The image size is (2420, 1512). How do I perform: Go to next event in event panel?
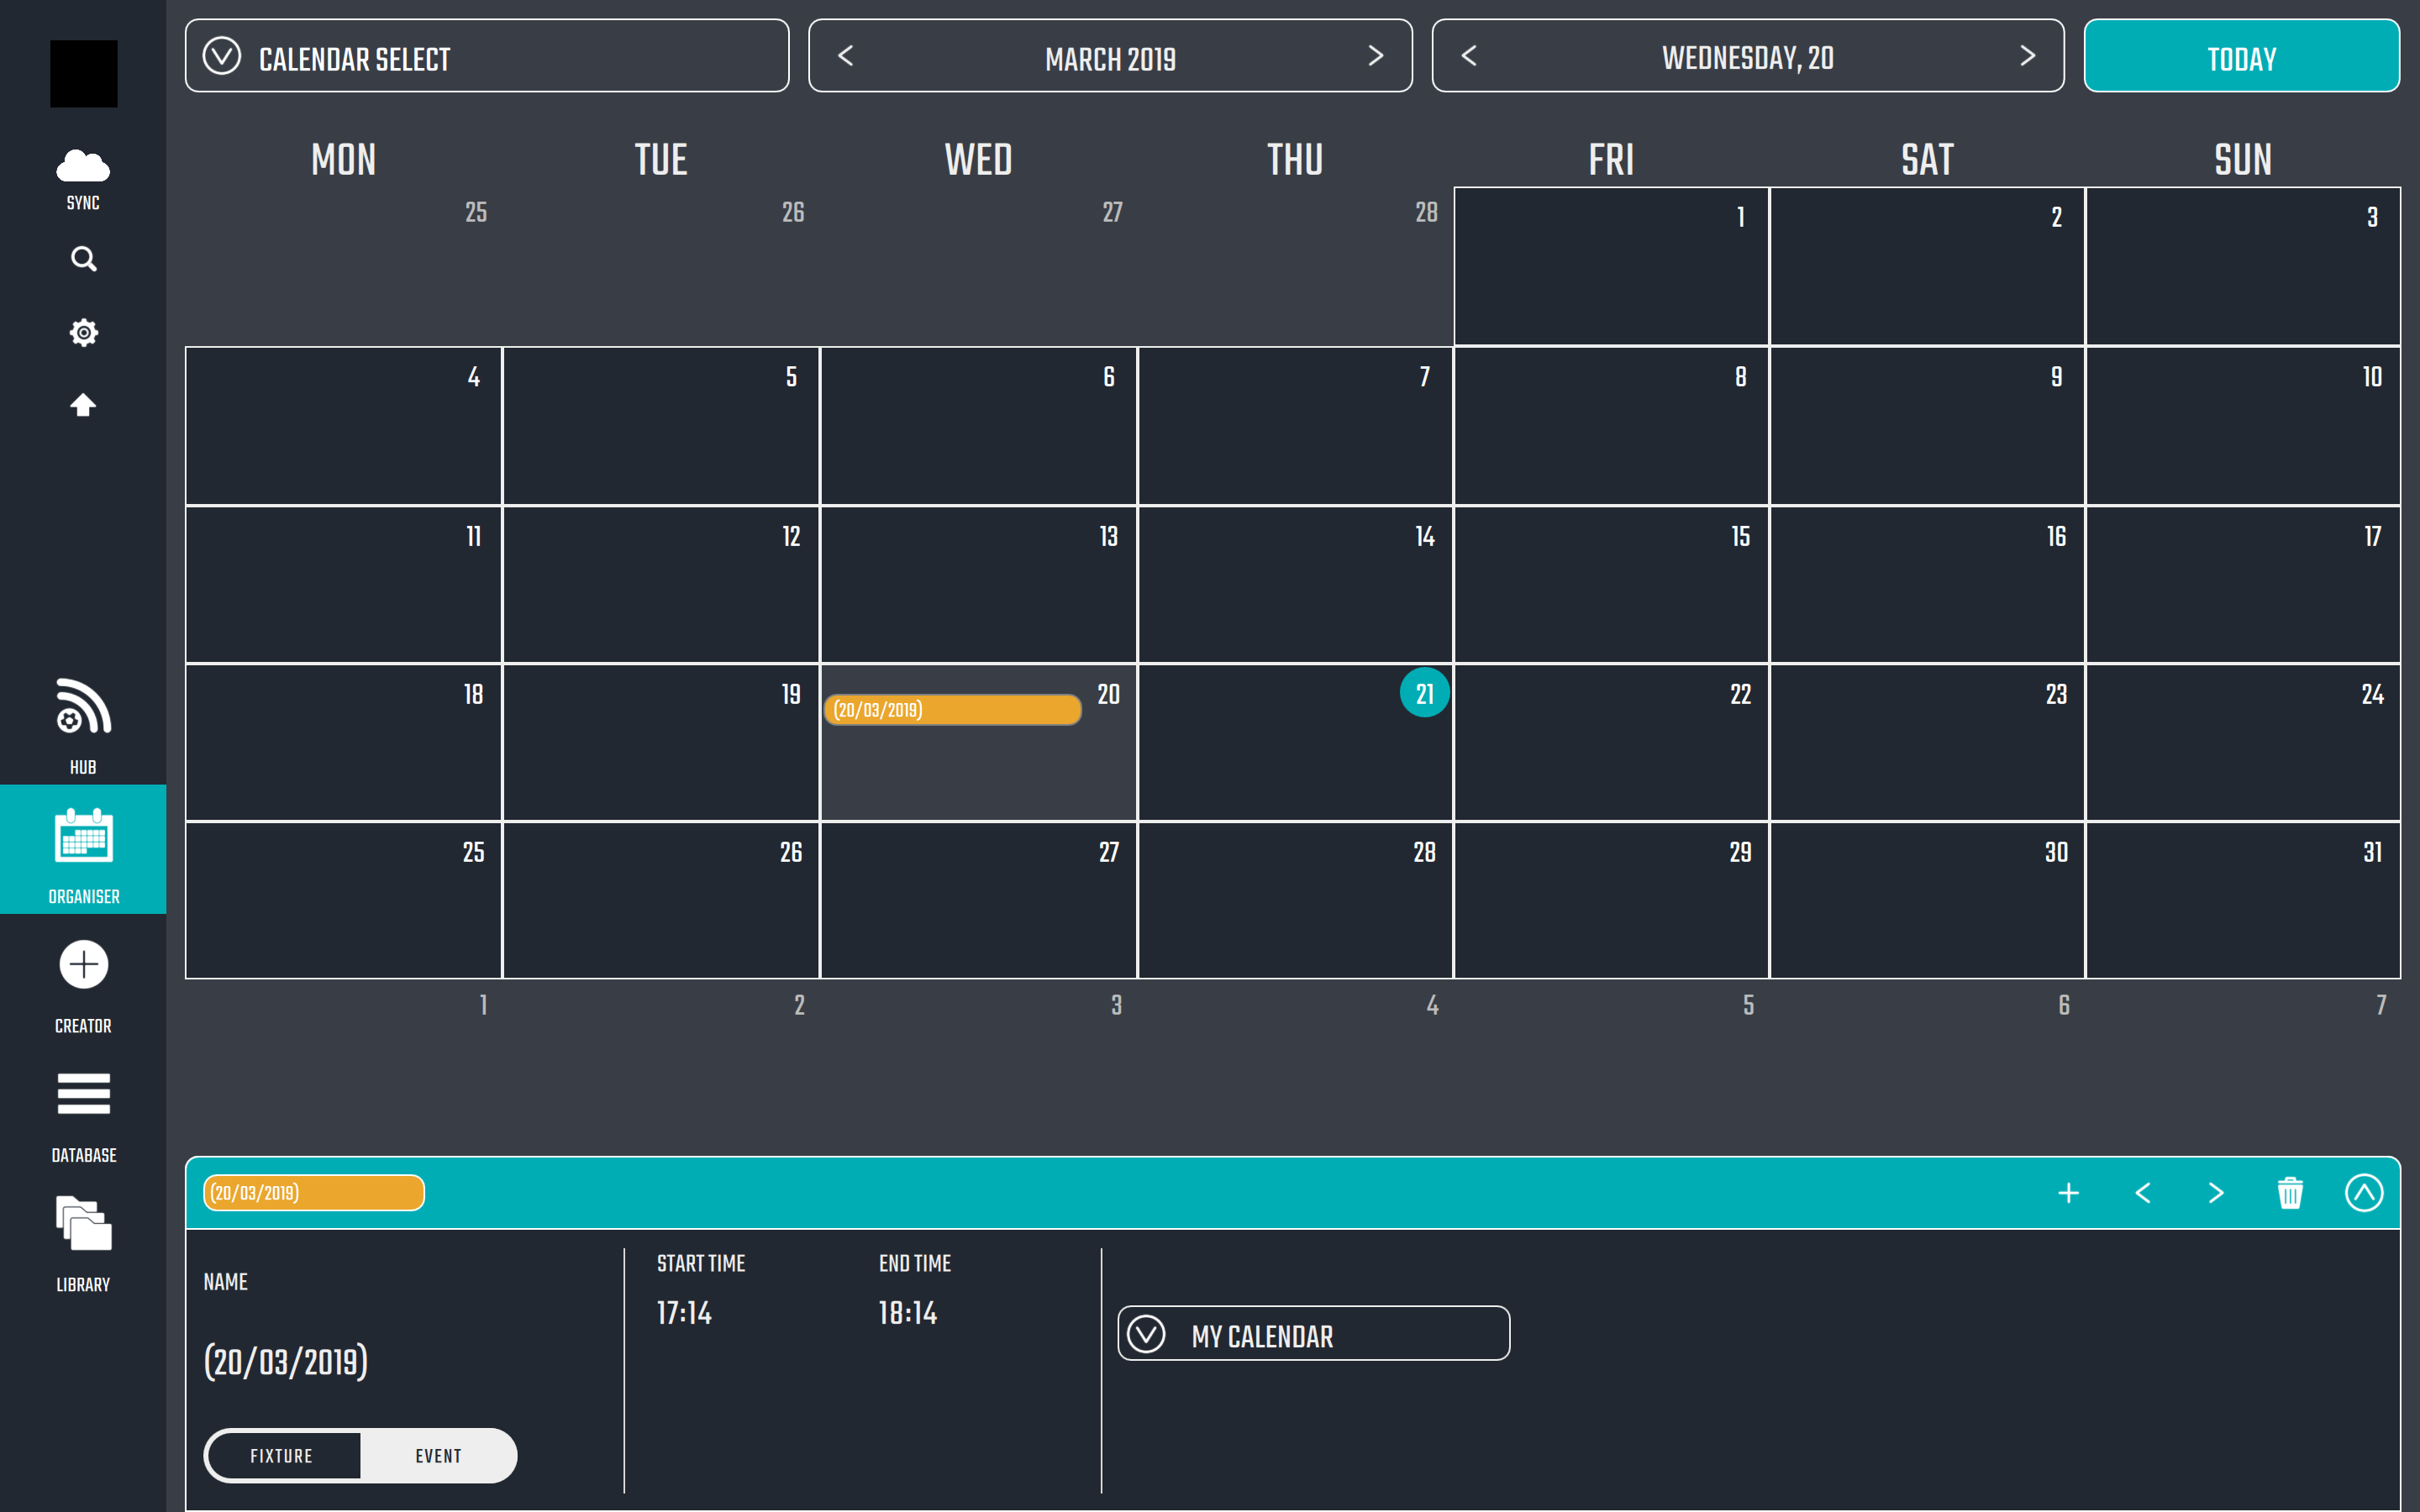(2216, 1193)
